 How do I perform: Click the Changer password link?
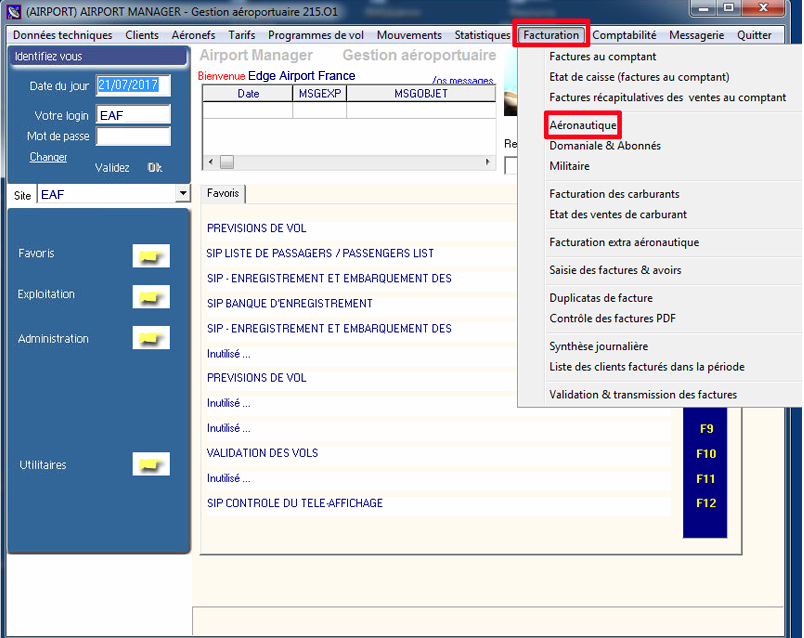pyautogui.click(x=48, y=157)
